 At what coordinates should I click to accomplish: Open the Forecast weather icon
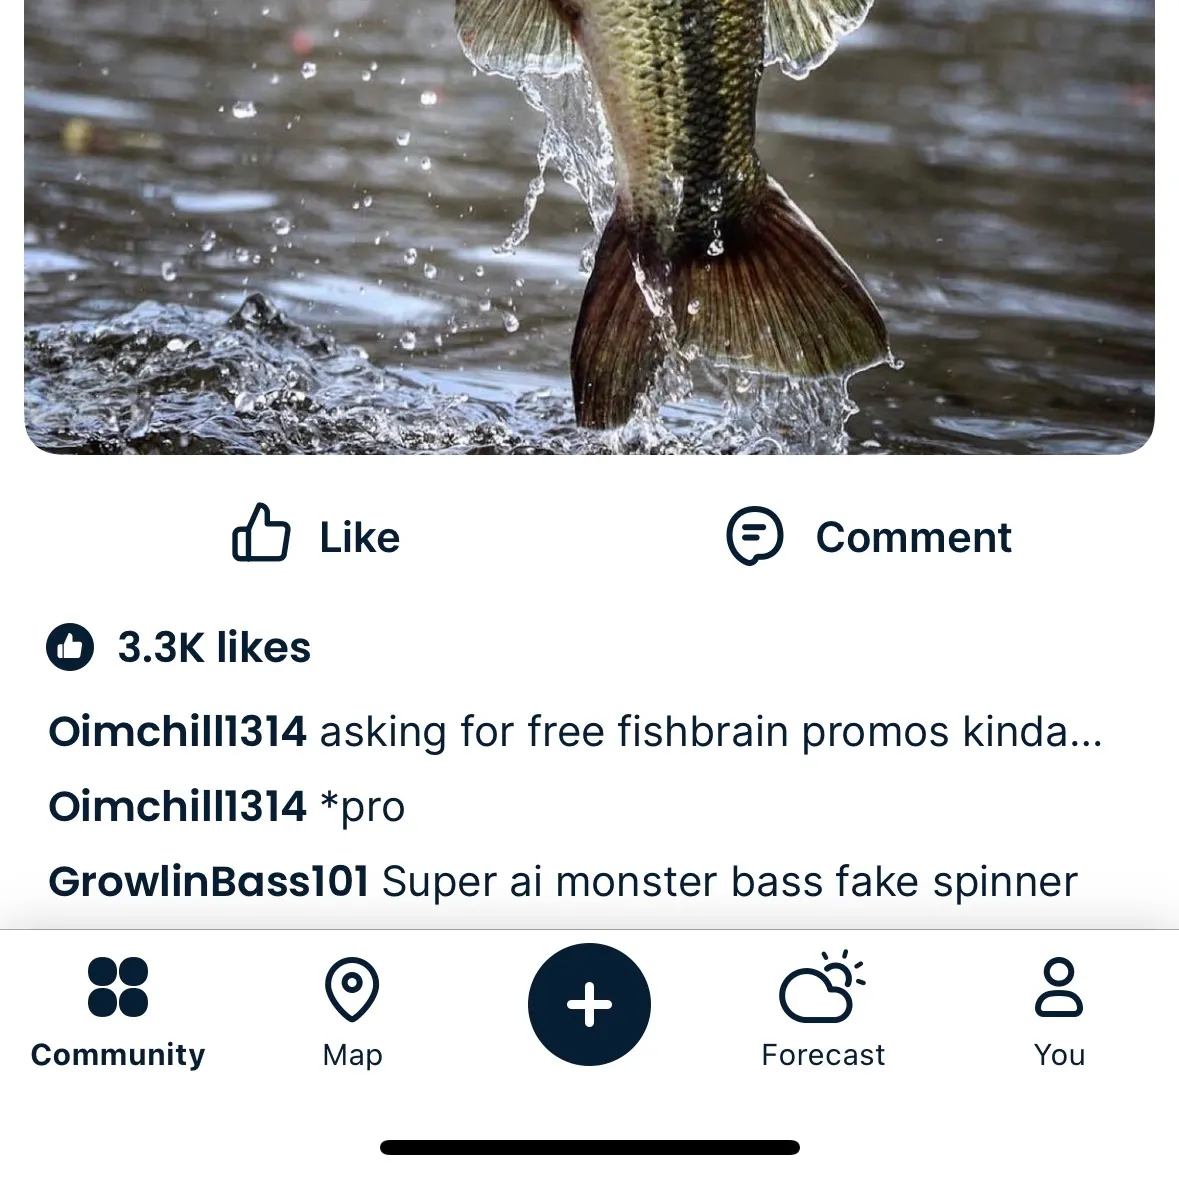pos(822,990)
